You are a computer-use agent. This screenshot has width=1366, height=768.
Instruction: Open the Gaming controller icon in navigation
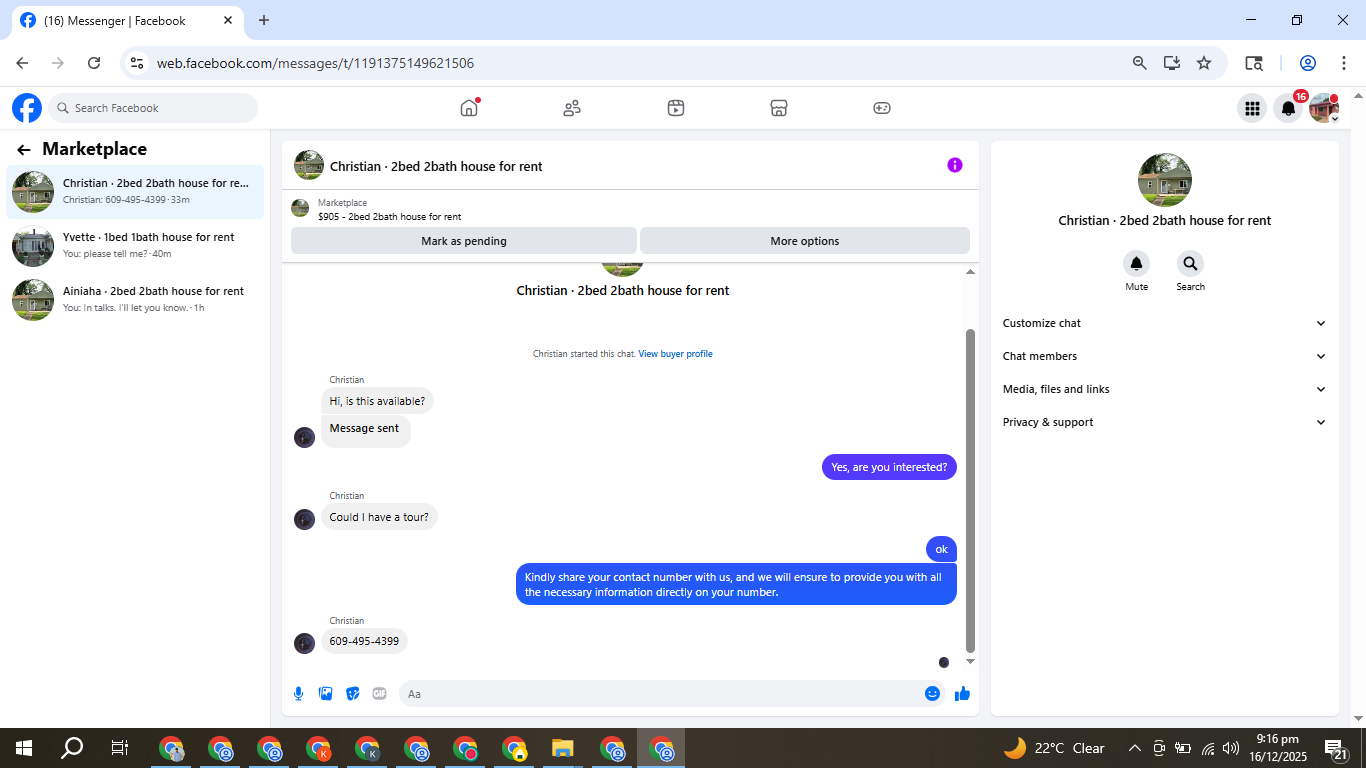882,108
